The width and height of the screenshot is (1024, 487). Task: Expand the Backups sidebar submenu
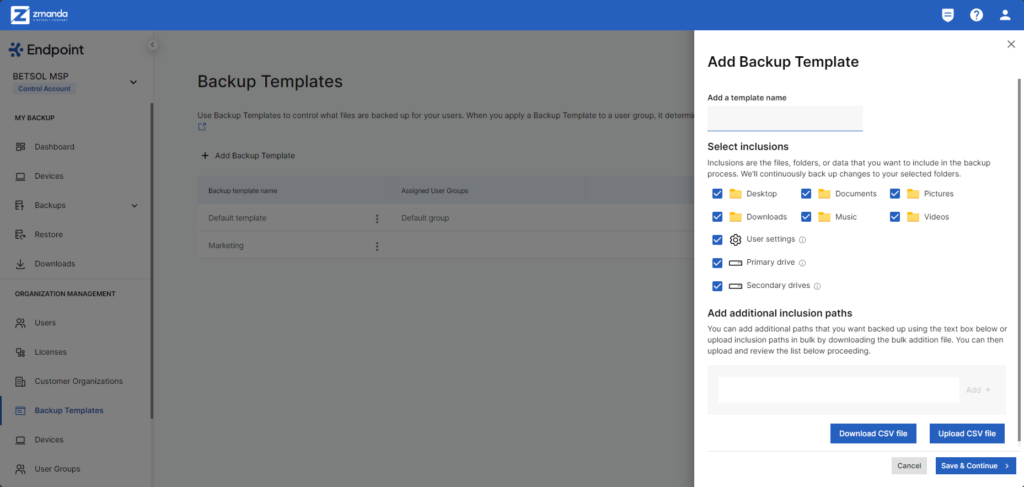click(135, 206)
